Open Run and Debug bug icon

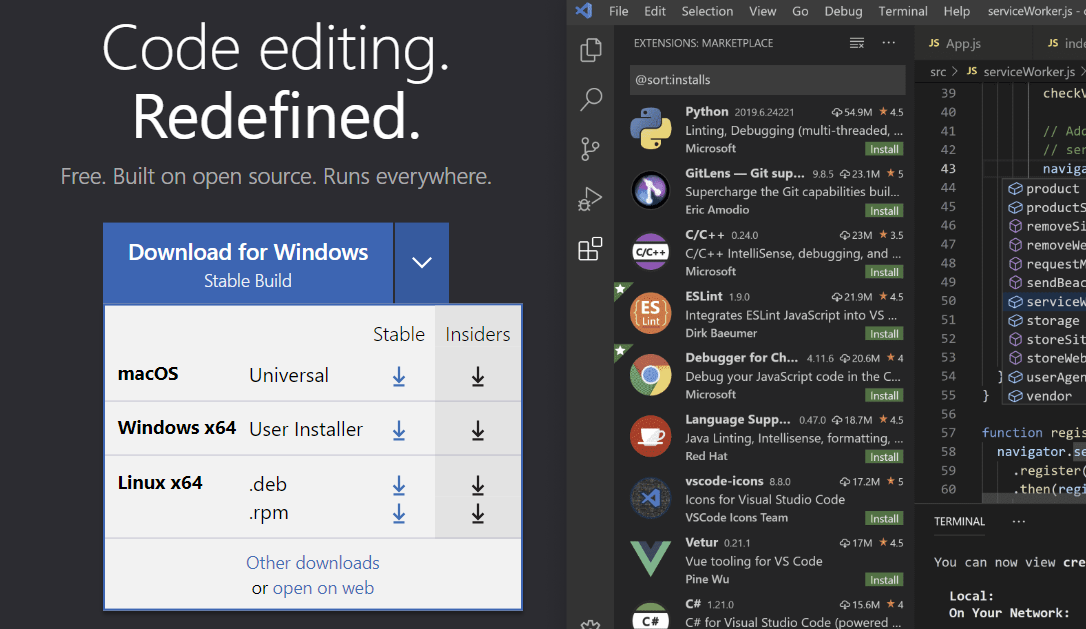tap(590, 199)
